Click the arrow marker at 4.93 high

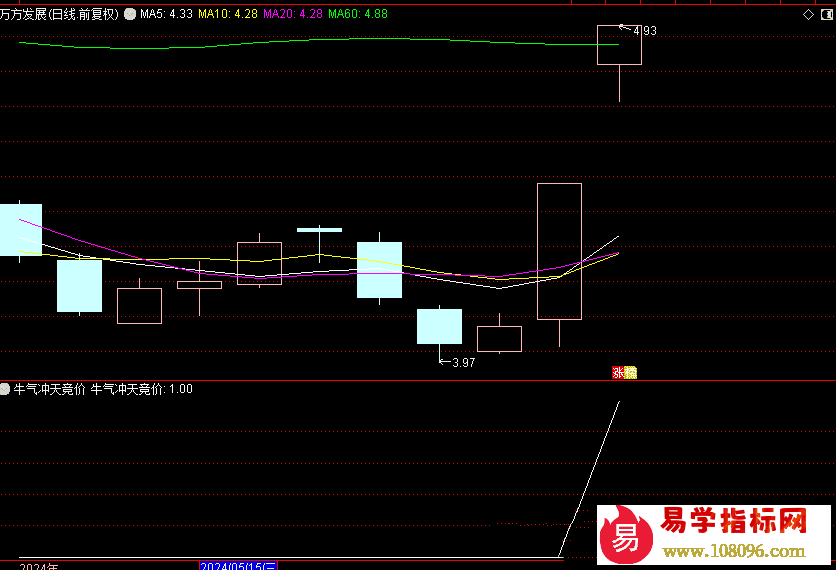pos(625,28)
